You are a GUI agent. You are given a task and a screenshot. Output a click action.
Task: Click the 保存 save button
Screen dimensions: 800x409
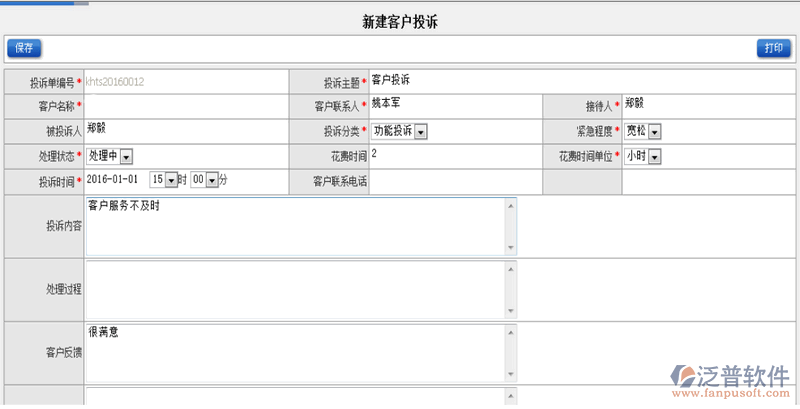click(x=24, y=48)
